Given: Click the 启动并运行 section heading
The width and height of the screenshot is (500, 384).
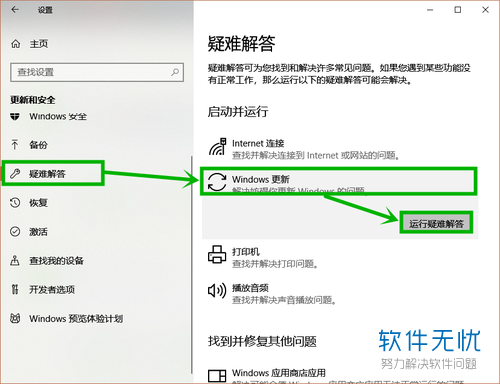Looking at the screenshot, I should pyautogui.click(x=238, y=112).
